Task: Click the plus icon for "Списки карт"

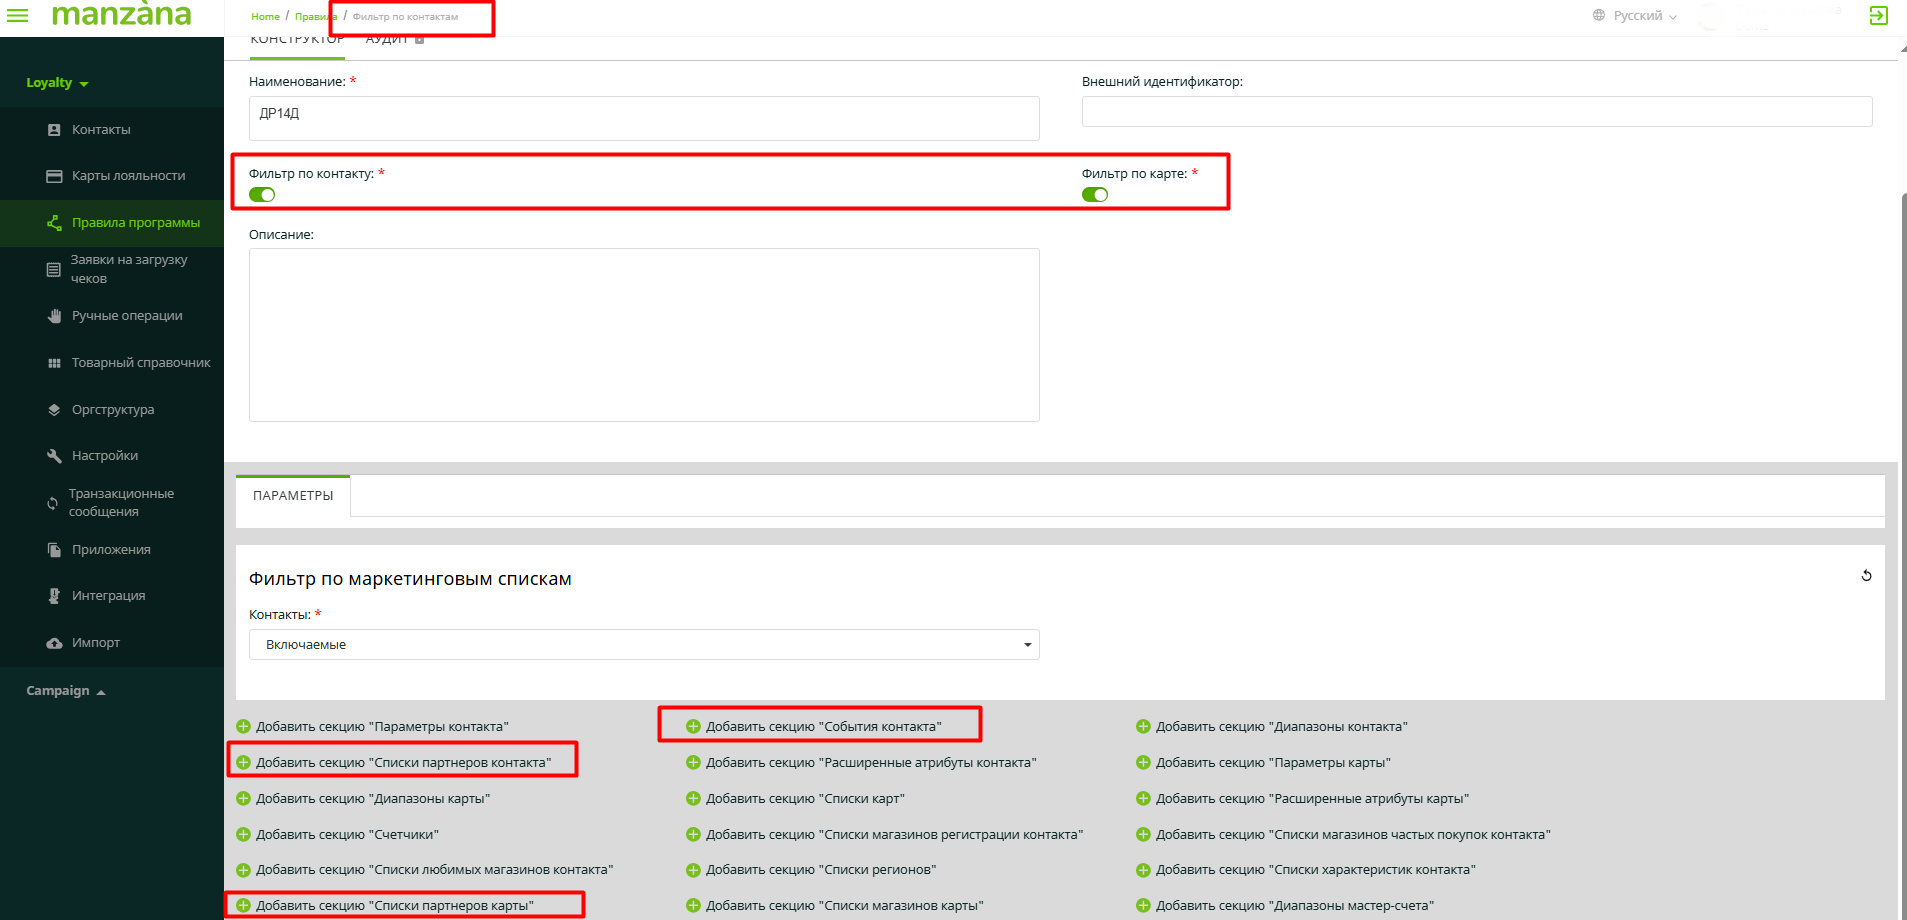Action: pyautogui.click(x=693, y=799)
